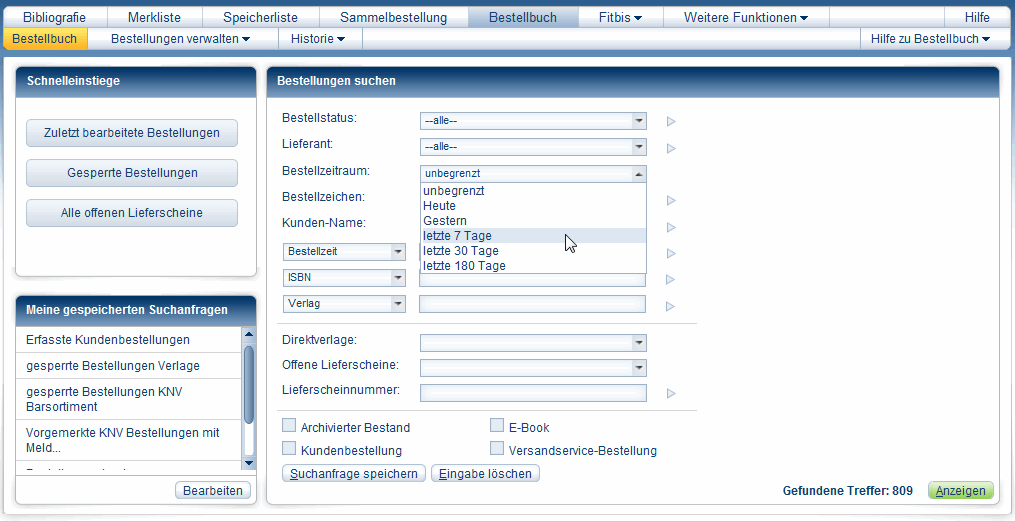The width and height of the screenshot is (1015, 522).
Task: Click the arrow icon beside Lieferant dropdown
Action: [x=671, y=148]
